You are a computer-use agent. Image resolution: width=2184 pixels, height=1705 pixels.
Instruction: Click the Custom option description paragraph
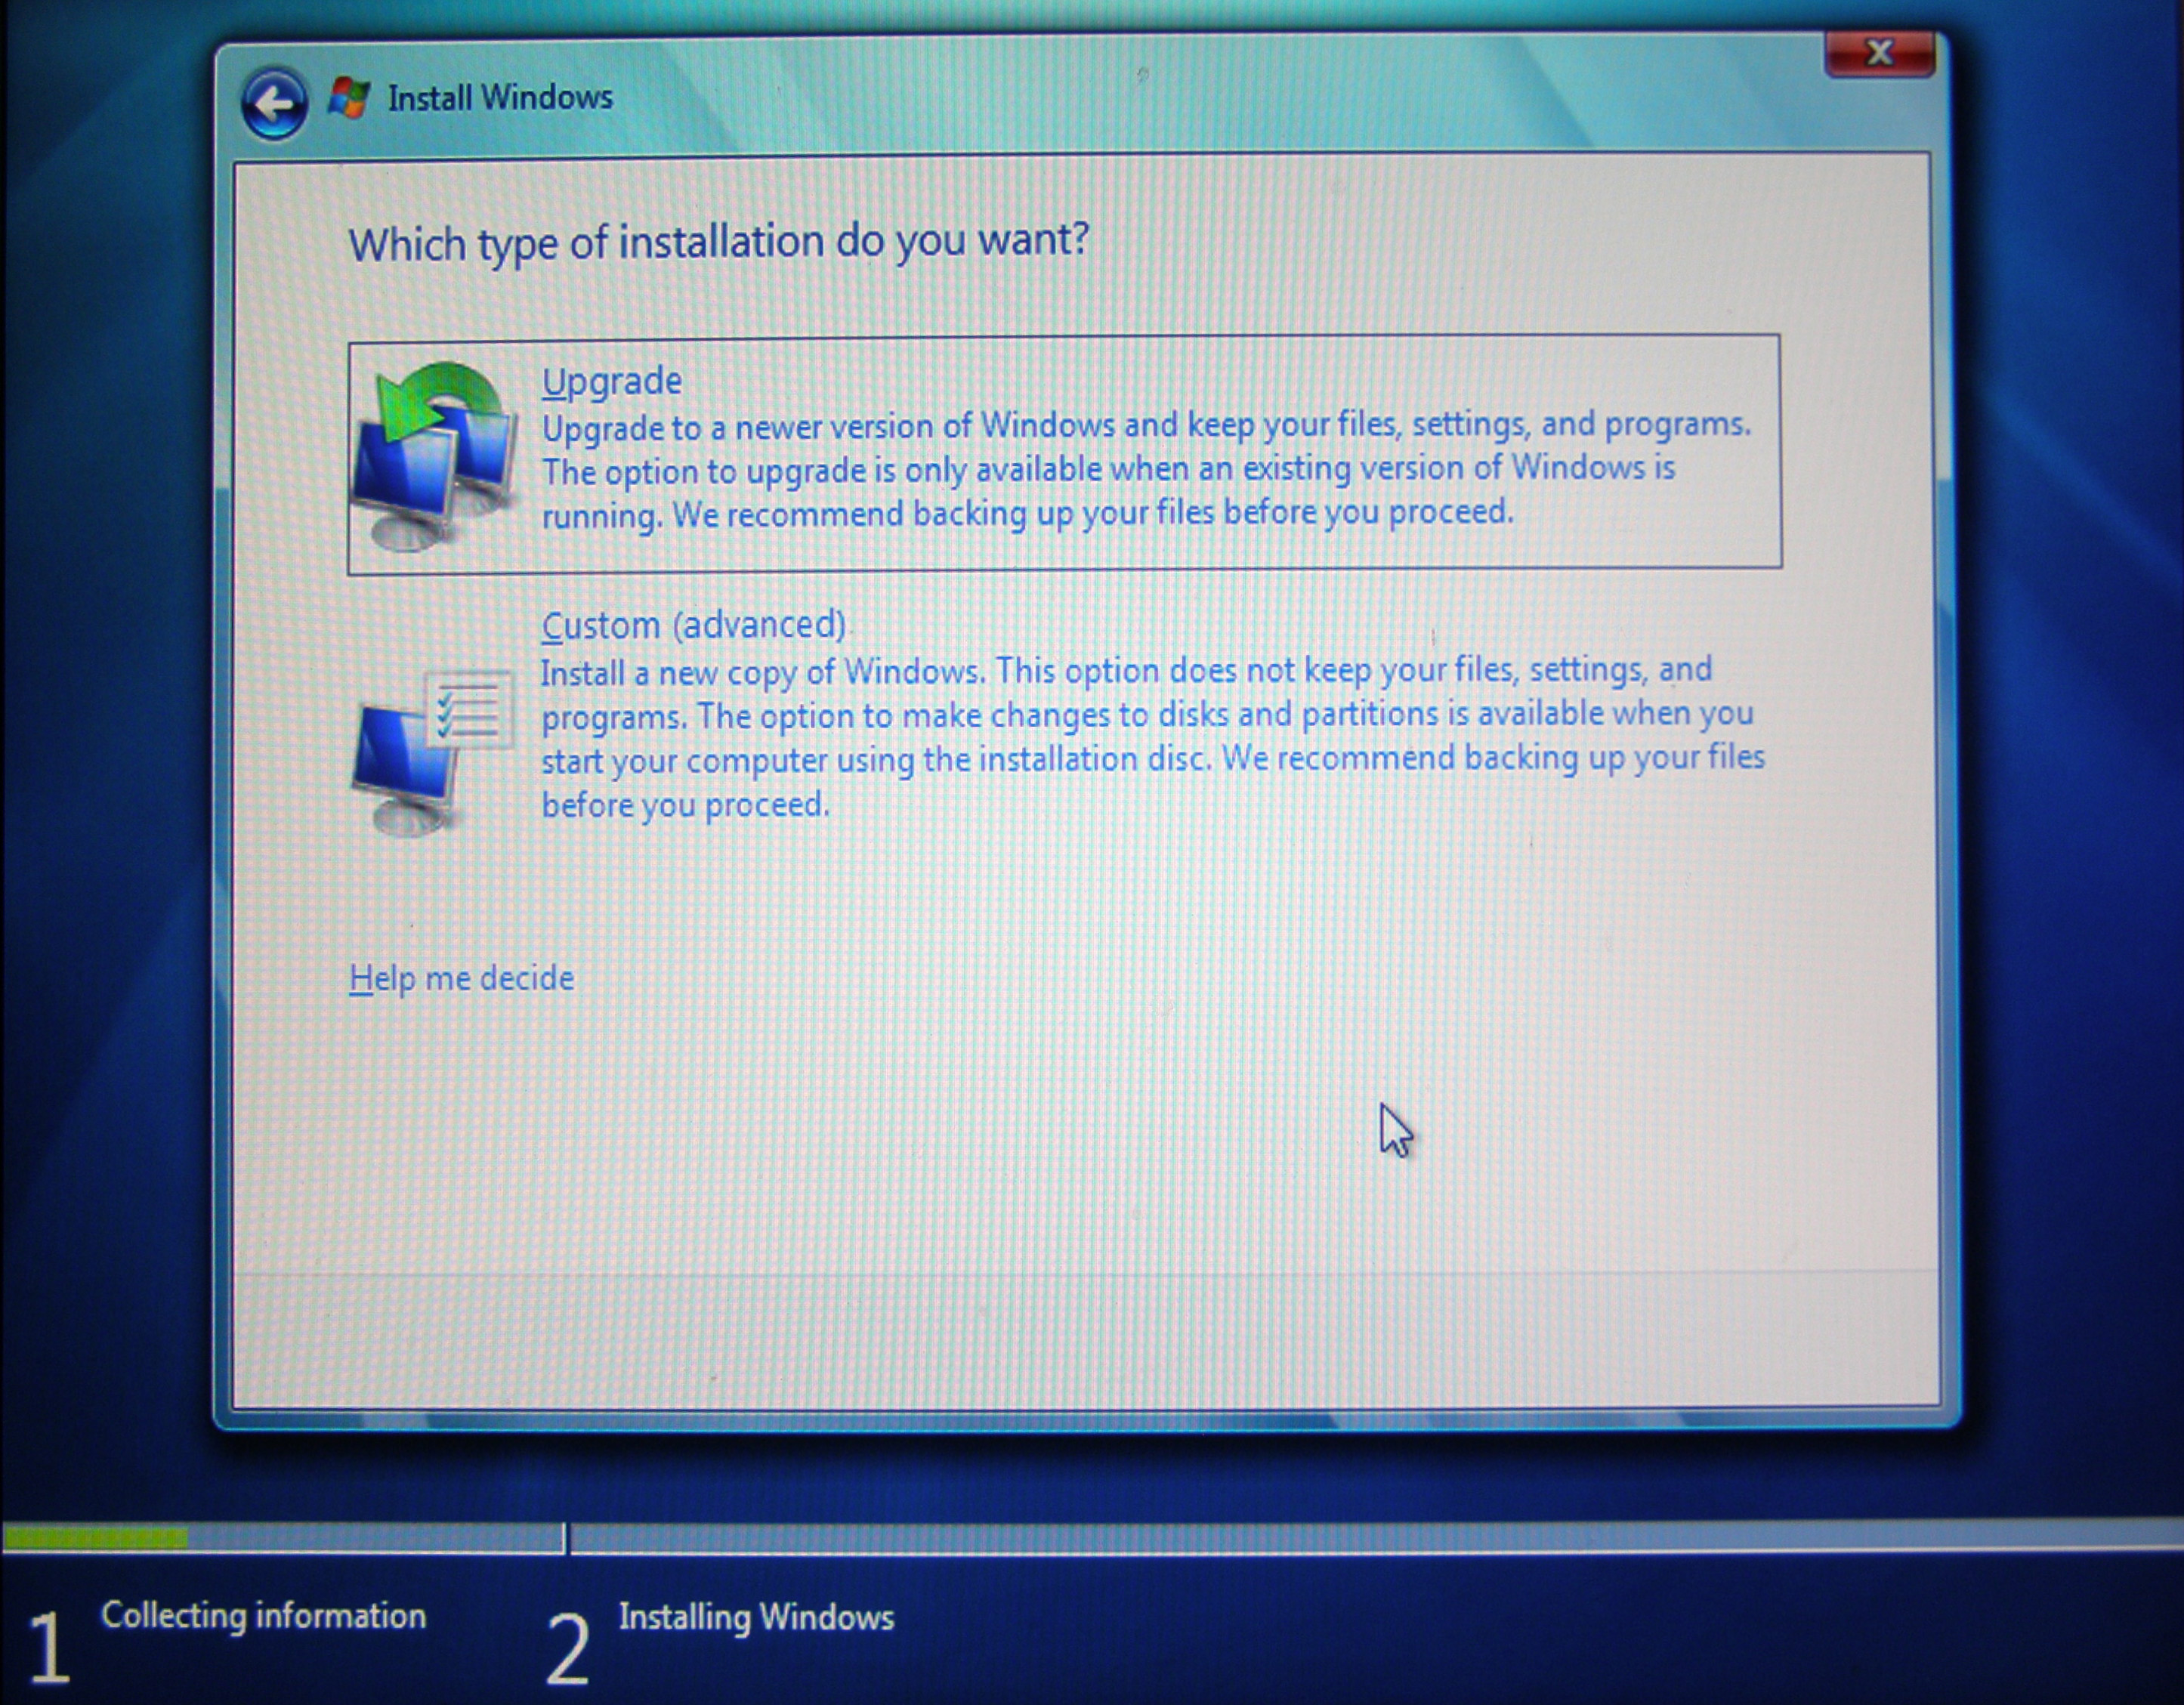point(1153,737)
